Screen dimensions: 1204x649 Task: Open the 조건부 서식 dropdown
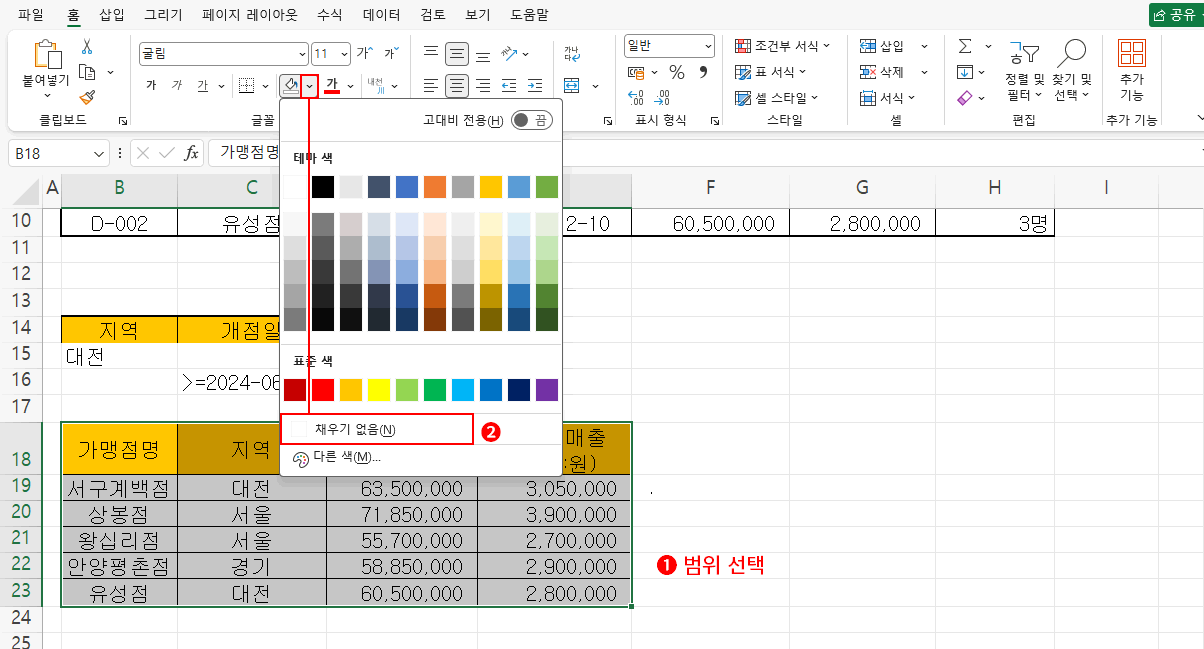pyautogui.click(x=783, y=46)
